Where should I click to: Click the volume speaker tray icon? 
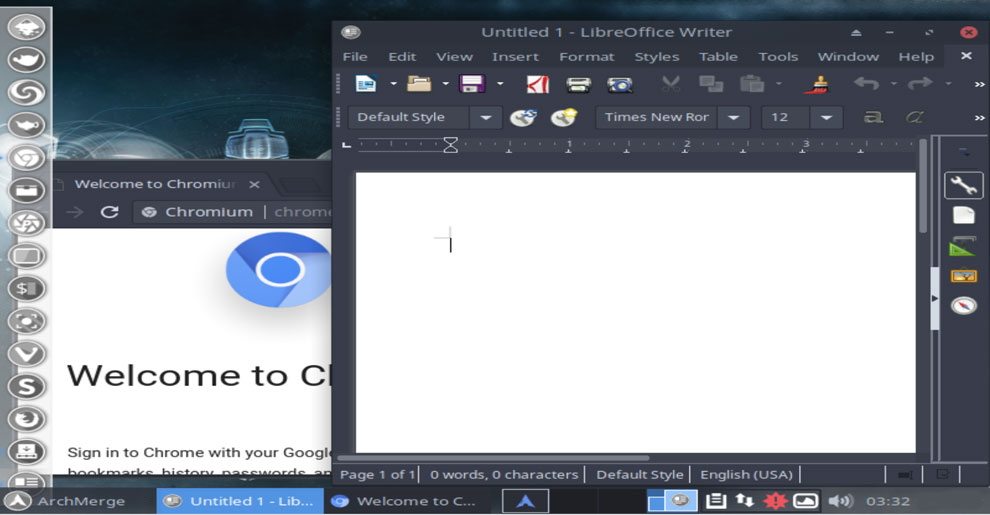click(x=840, y=501)
